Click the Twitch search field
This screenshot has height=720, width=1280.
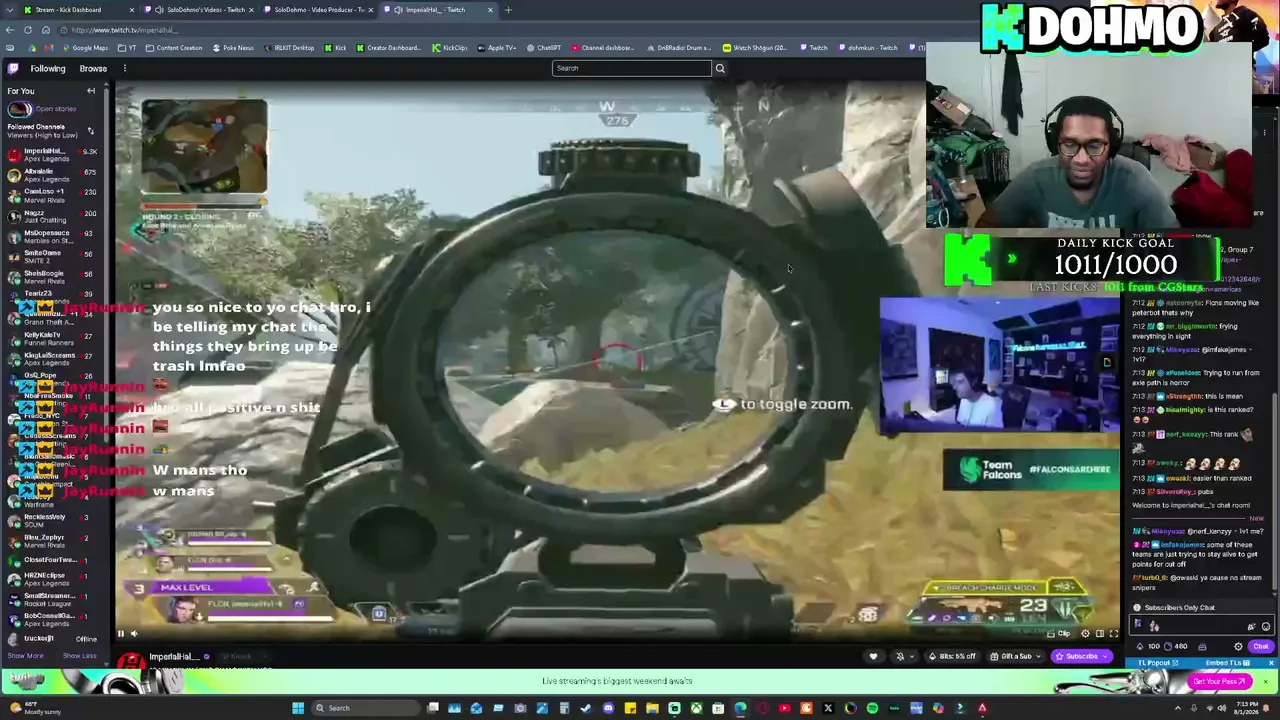click(x=631, y=68)
